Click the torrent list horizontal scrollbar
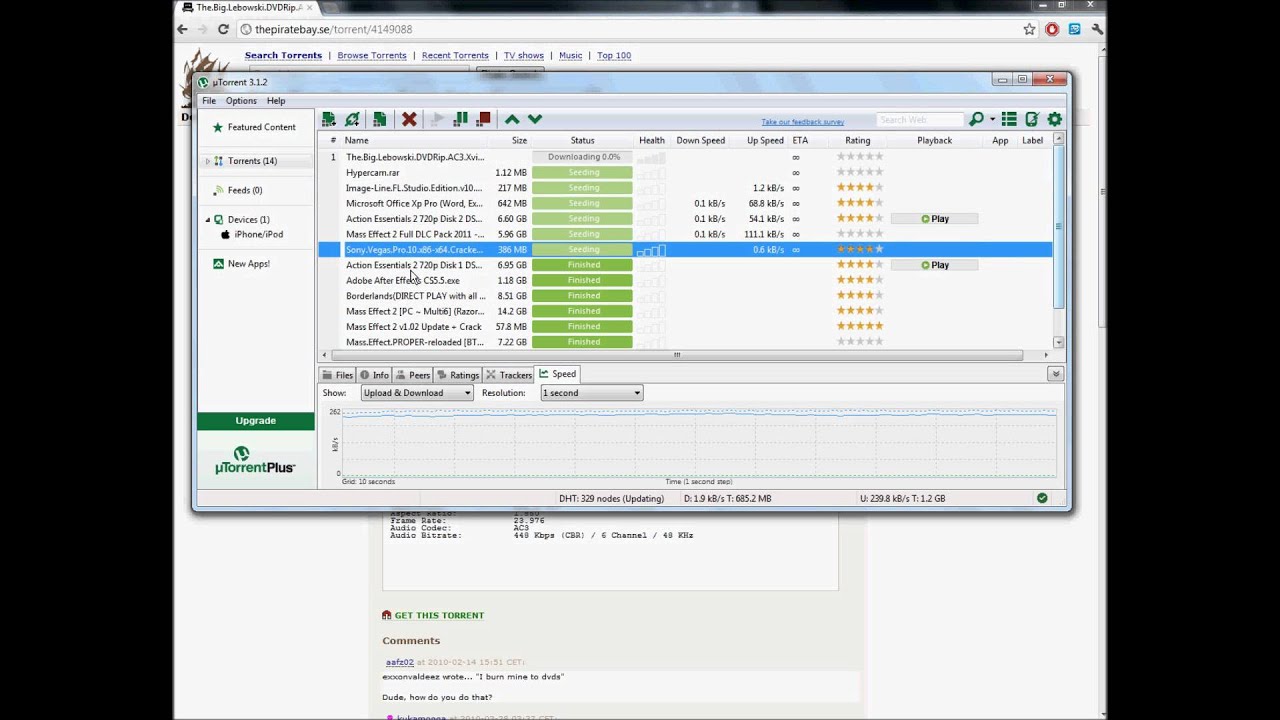1280x720 pixels. (x=677, y=355)
